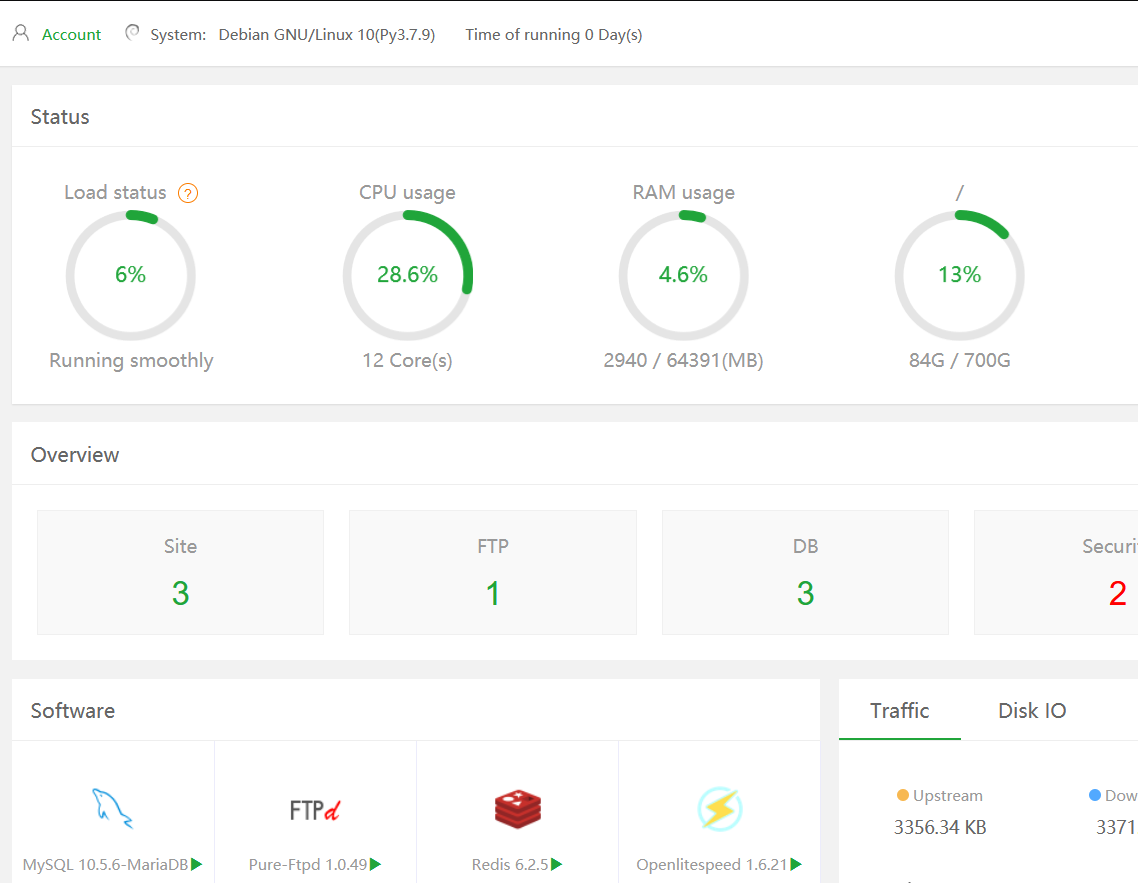The width and height of the screenshot is (1138, 883).
Task: Click the '12 Core(s)' text
Action: click(x=407, y=361)
